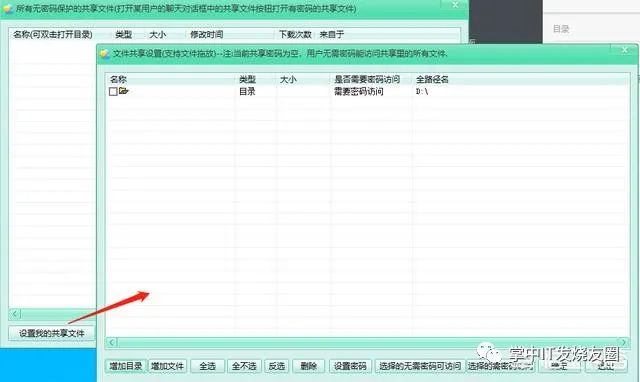The height and width of the screenshot is (382, 640).
Task: Click the 文件共享设置 title bar icon
Action: (104, 54)
